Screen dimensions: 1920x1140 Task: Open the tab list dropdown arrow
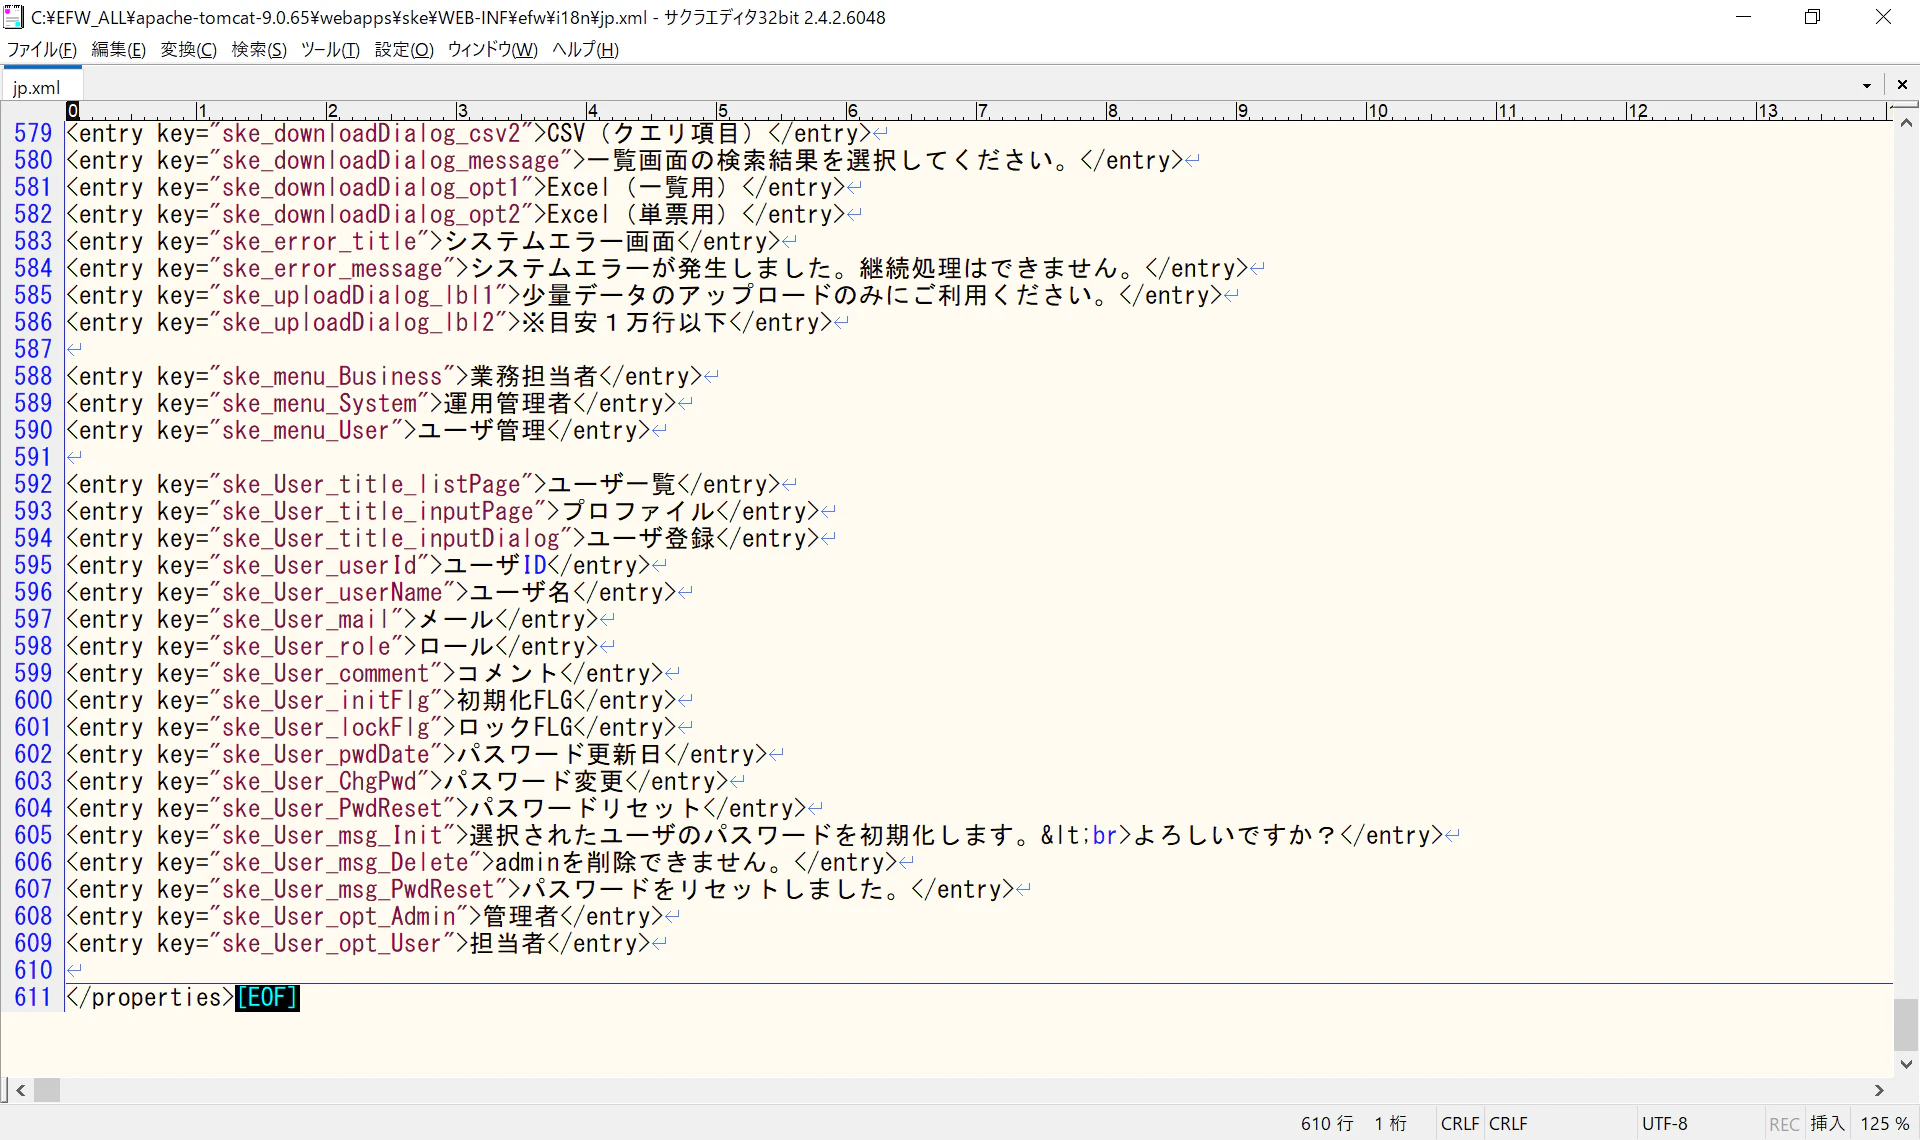pos(1866,86)
